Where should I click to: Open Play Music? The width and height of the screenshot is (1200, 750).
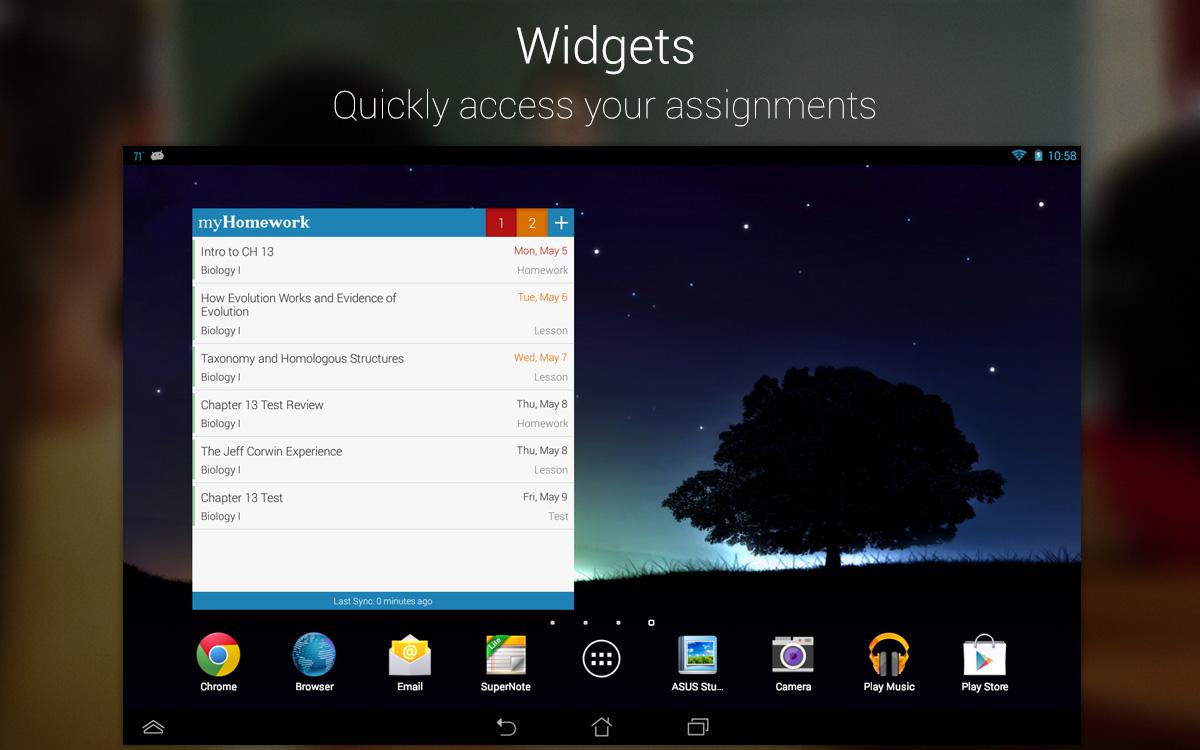pos(889,661)
